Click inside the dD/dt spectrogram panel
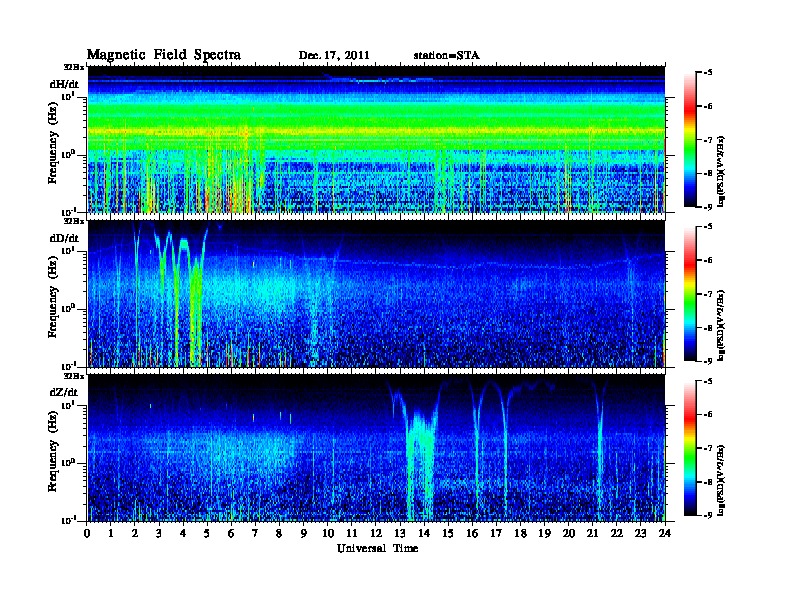 tap(377, 293)
